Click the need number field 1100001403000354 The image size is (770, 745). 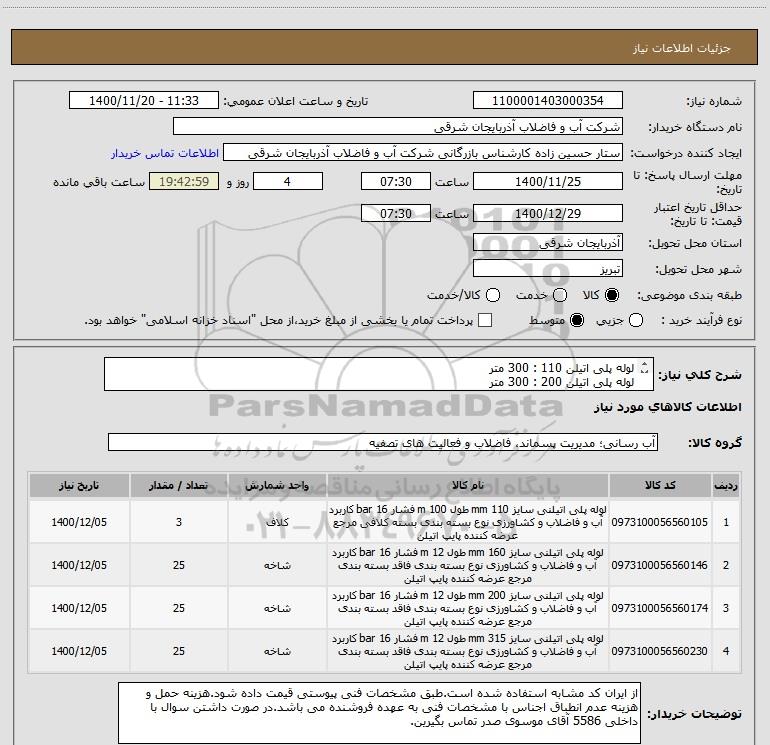point(548,100)
